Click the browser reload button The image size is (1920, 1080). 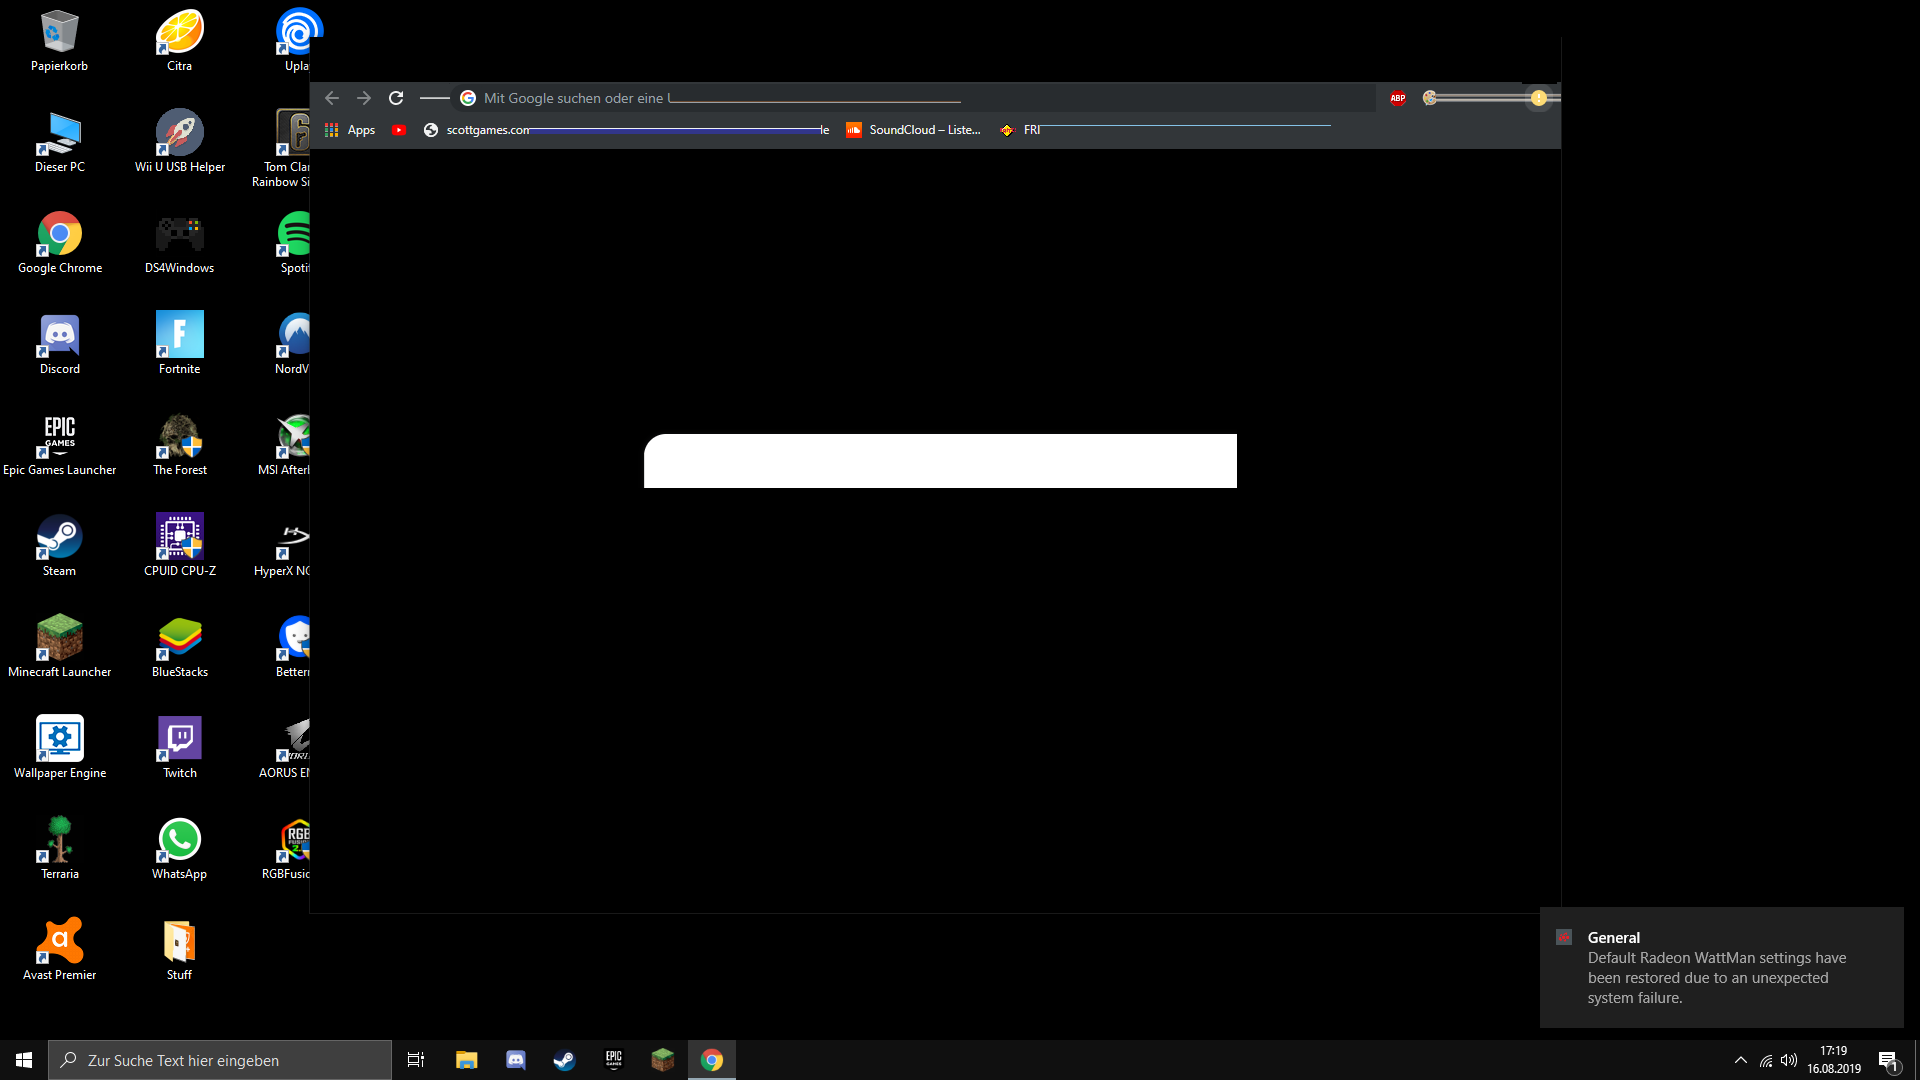(396, 98)
